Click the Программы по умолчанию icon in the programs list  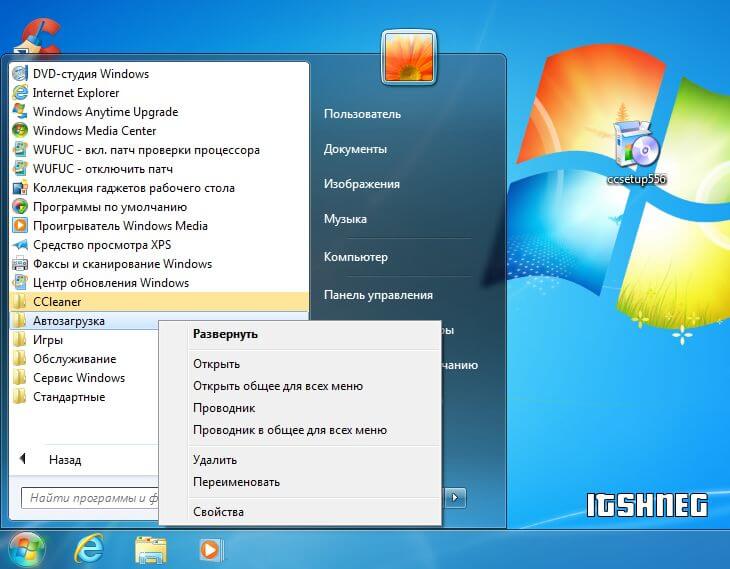pos(20,207)
